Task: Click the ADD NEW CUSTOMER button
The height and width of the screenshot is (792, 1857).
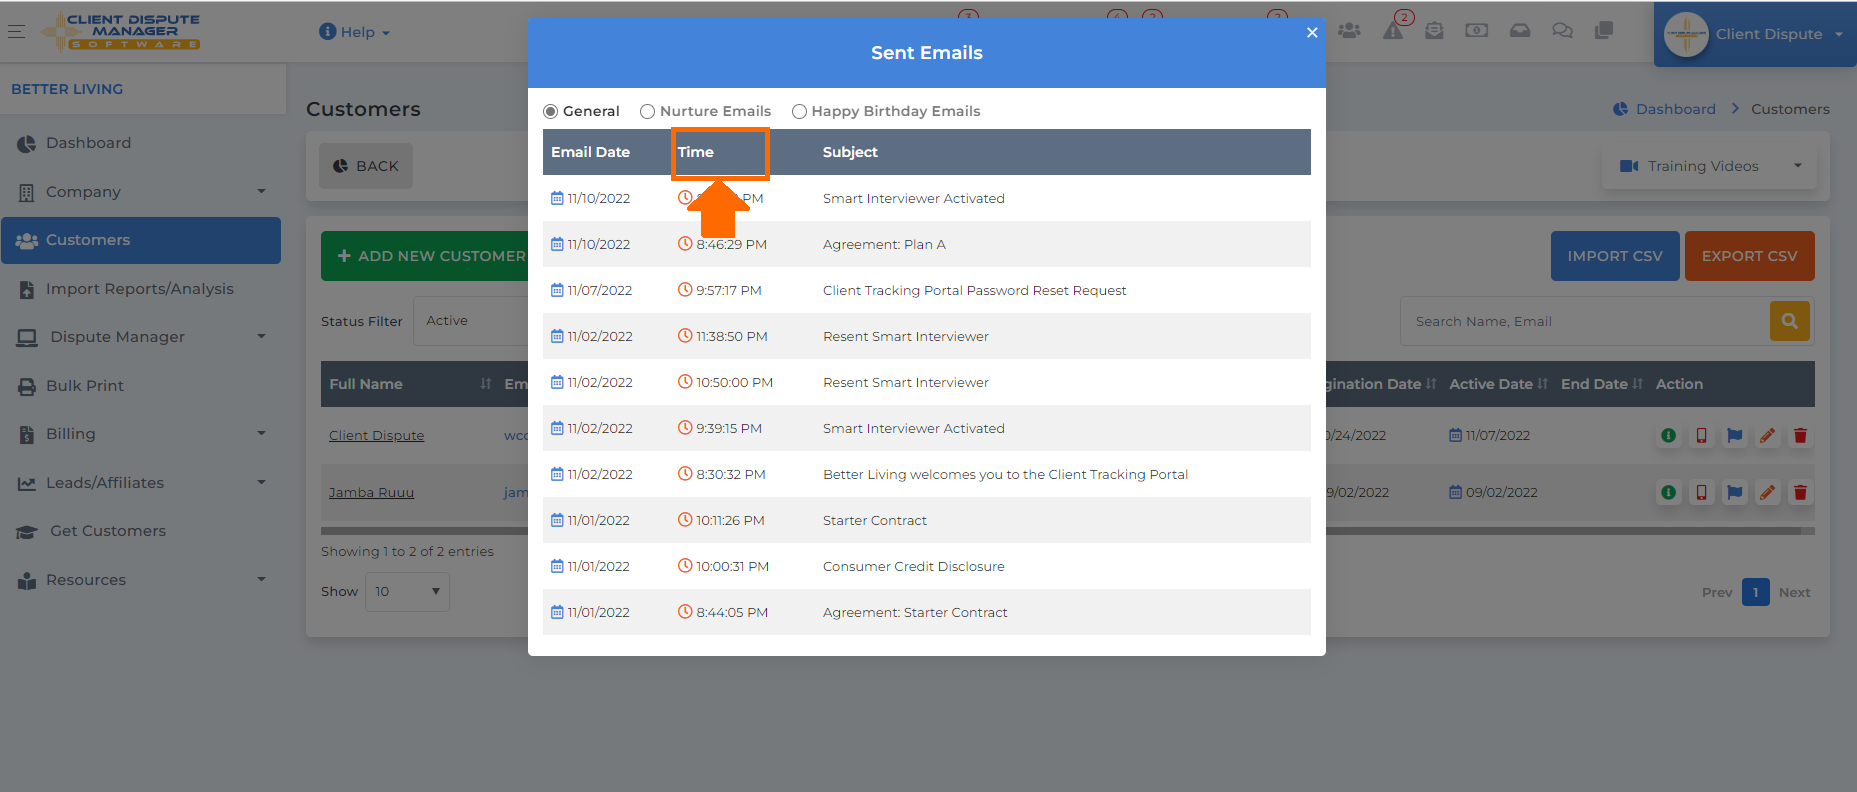Action: [x=426, y=256]
